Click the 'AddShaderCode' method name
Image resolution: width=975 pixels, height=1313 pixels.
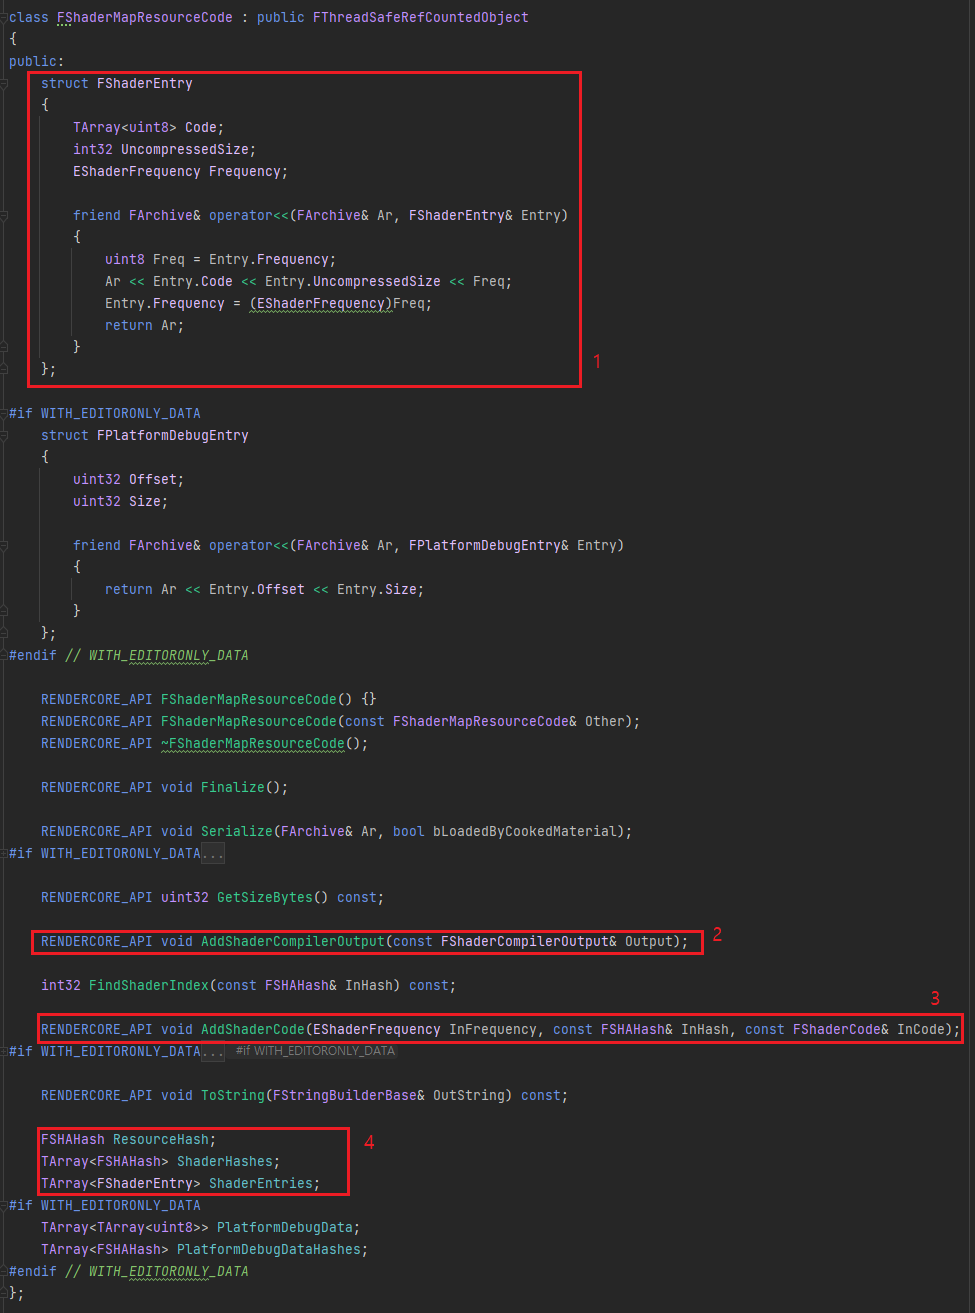click(x=253, y=1029)
